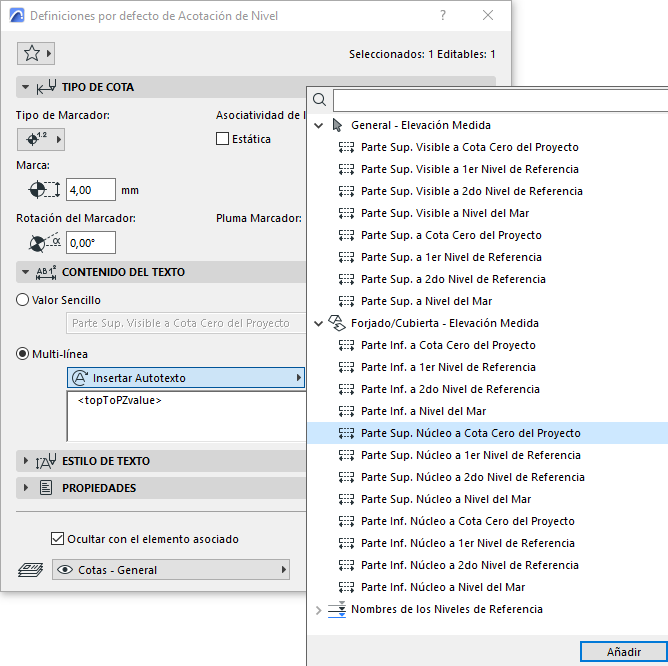Click the search magnifier icon
Viewport: 668px width, 666px height.
320,100
